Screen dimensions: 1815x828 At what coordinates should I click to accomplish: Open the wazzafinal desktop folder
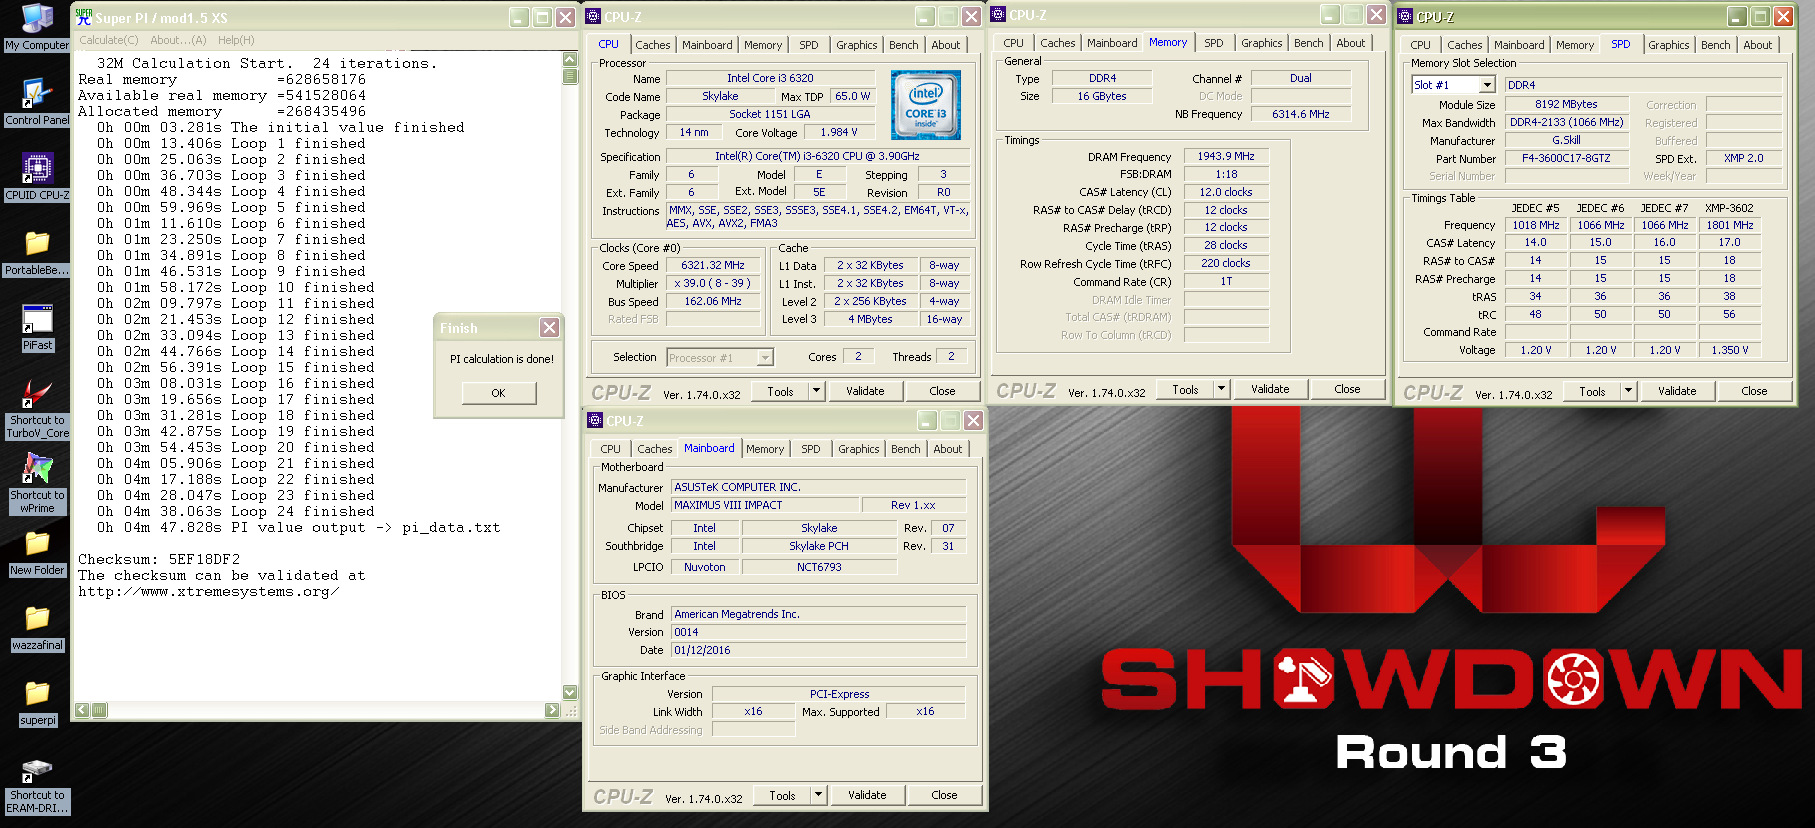37,627
